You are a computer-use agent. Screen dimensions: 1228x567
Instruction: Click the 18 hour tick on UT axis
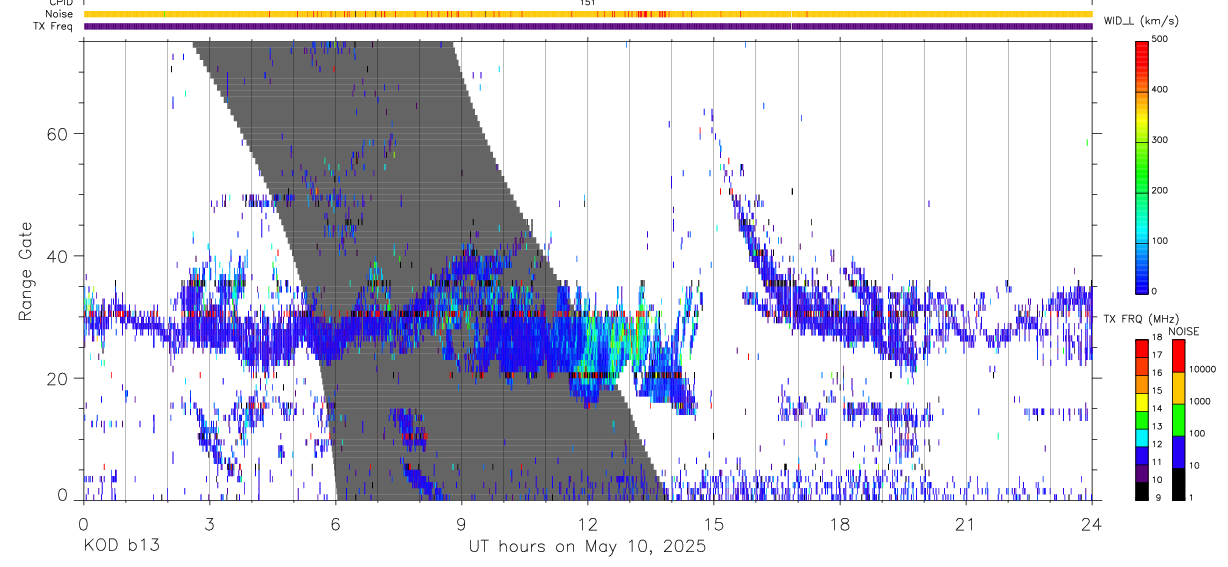click(840, 523)
